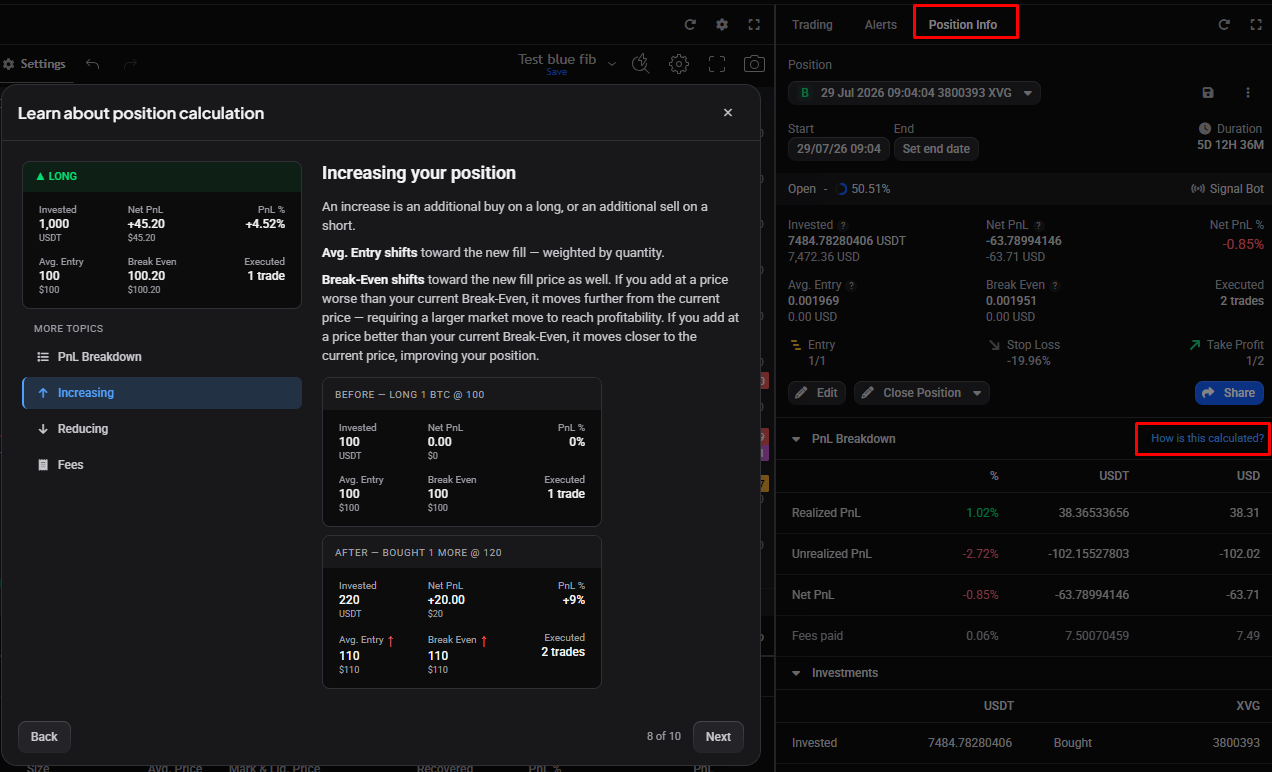Click fullscreen icon beside the top gear icon

pyautogui.click(x=754, y=25)
